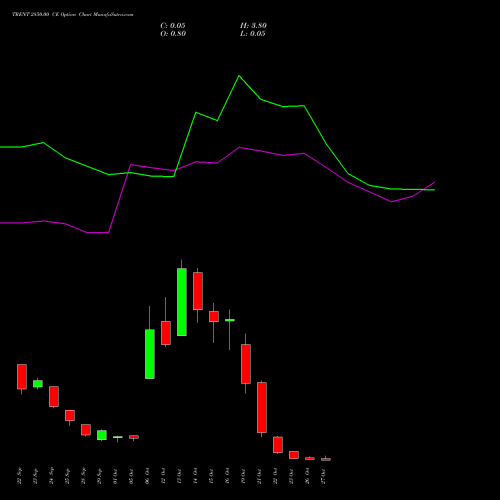Click the small green candlestick for 23 Sep
This screenshot has width=500, height=500.
[38, 384]
